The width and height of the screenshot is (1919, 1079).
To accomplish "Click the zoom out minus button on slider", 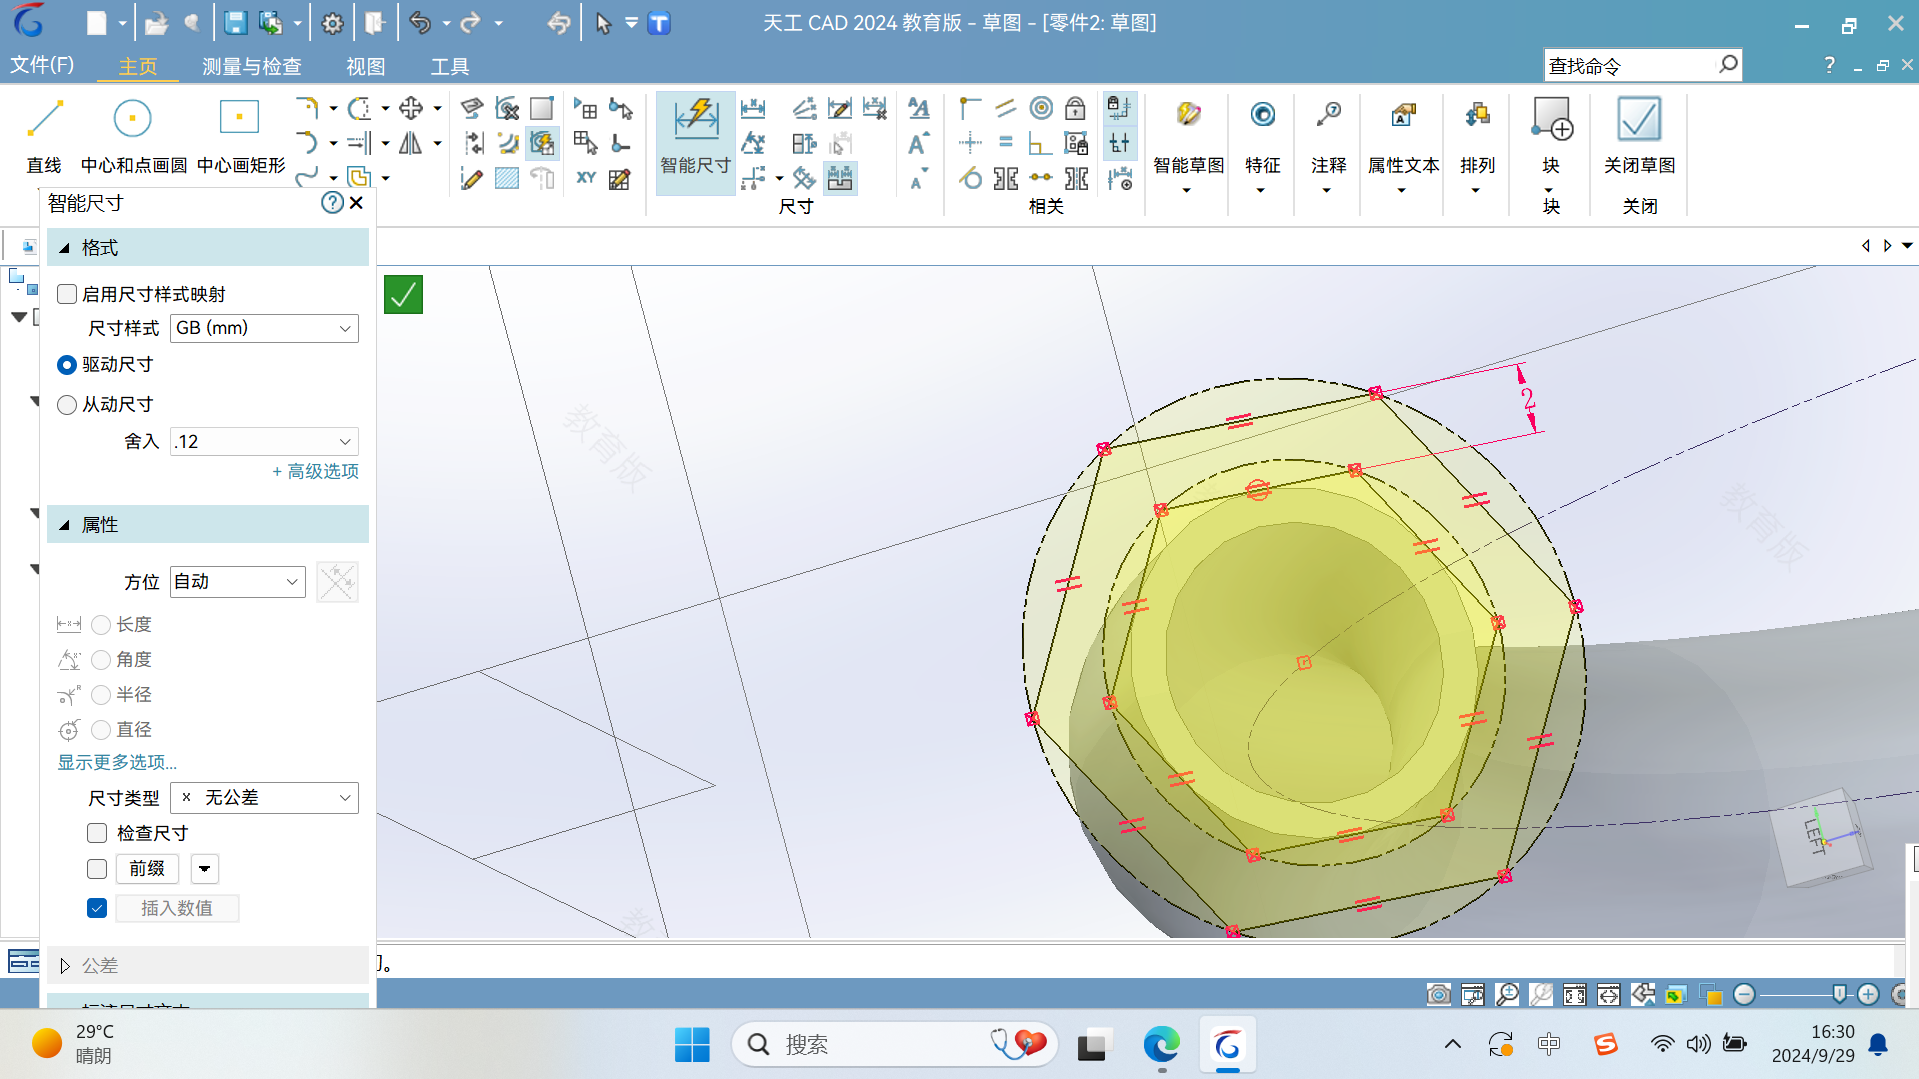I will click(1744, 994).
